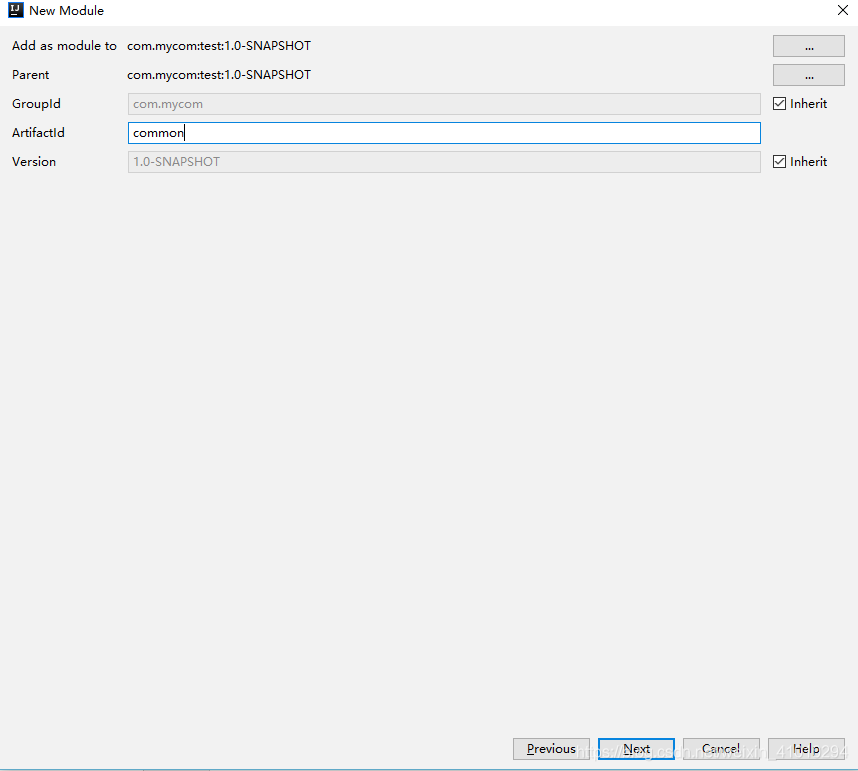858x771 pixels.
Task: Cancel the New Module wizard
Action: point(721,749)
